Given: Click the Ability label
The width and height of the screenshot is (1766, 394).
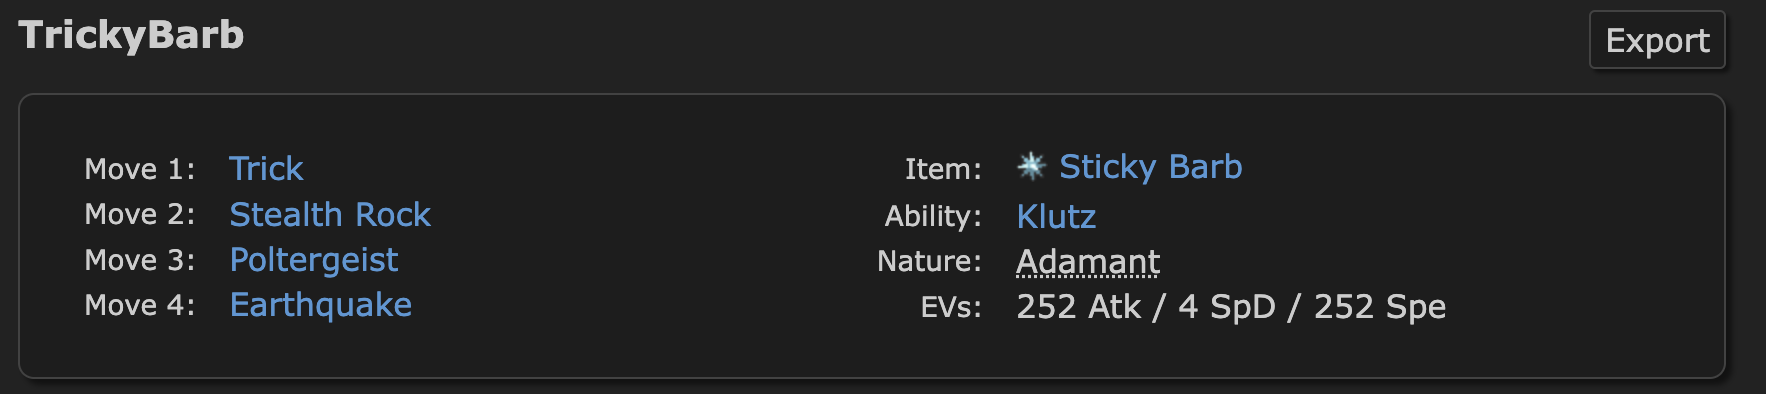Looking at the screenshot, I should [933, 216].
